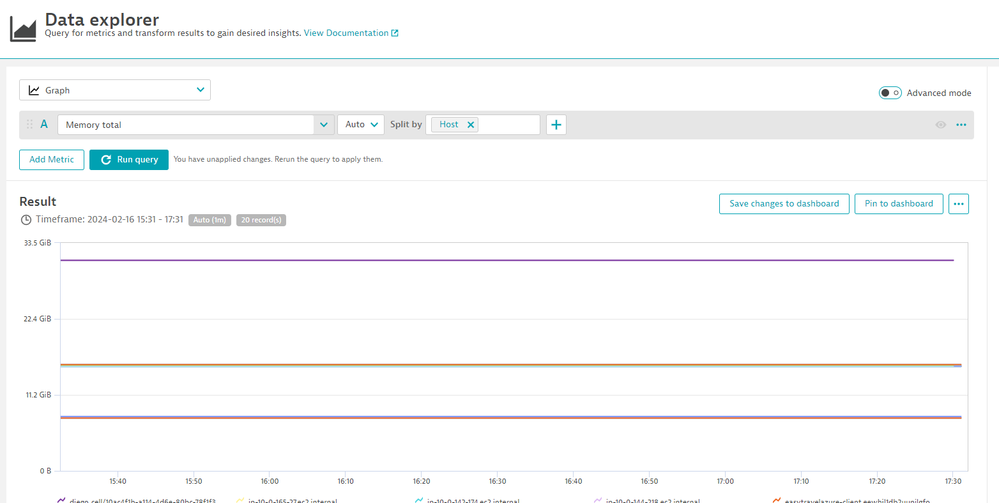Open the Result section more options menu

click(x=959, y=204)
